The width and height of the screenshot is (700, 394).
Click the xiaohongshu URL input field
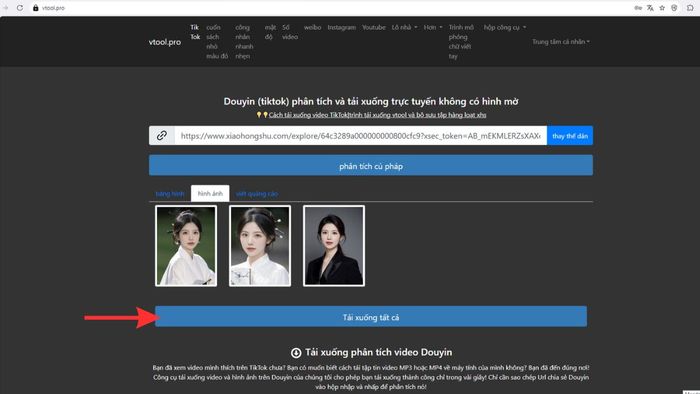(x=360, y=135)
